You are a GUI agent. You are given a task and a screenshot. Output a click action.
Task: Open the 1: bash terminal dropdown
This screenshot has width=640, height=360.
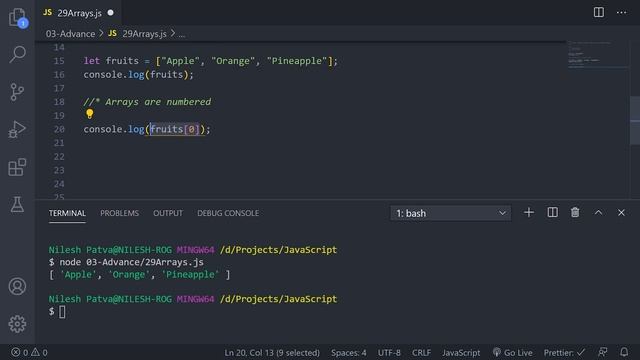[451, 213]
